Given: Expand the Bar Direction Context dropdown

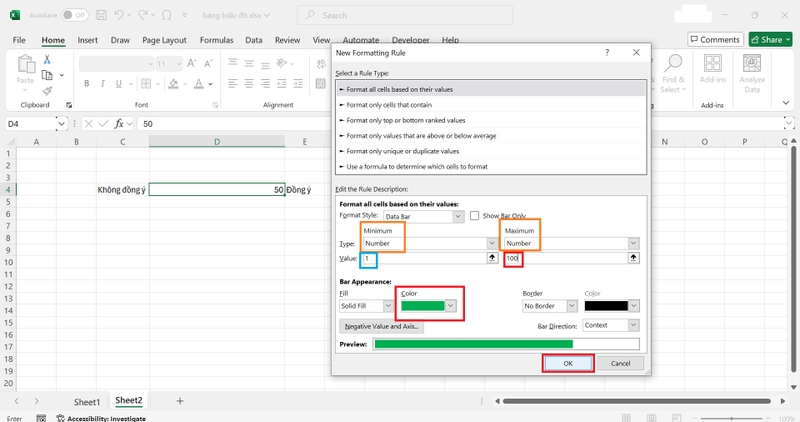Looking at the screenshot, I should coord(611,325).
